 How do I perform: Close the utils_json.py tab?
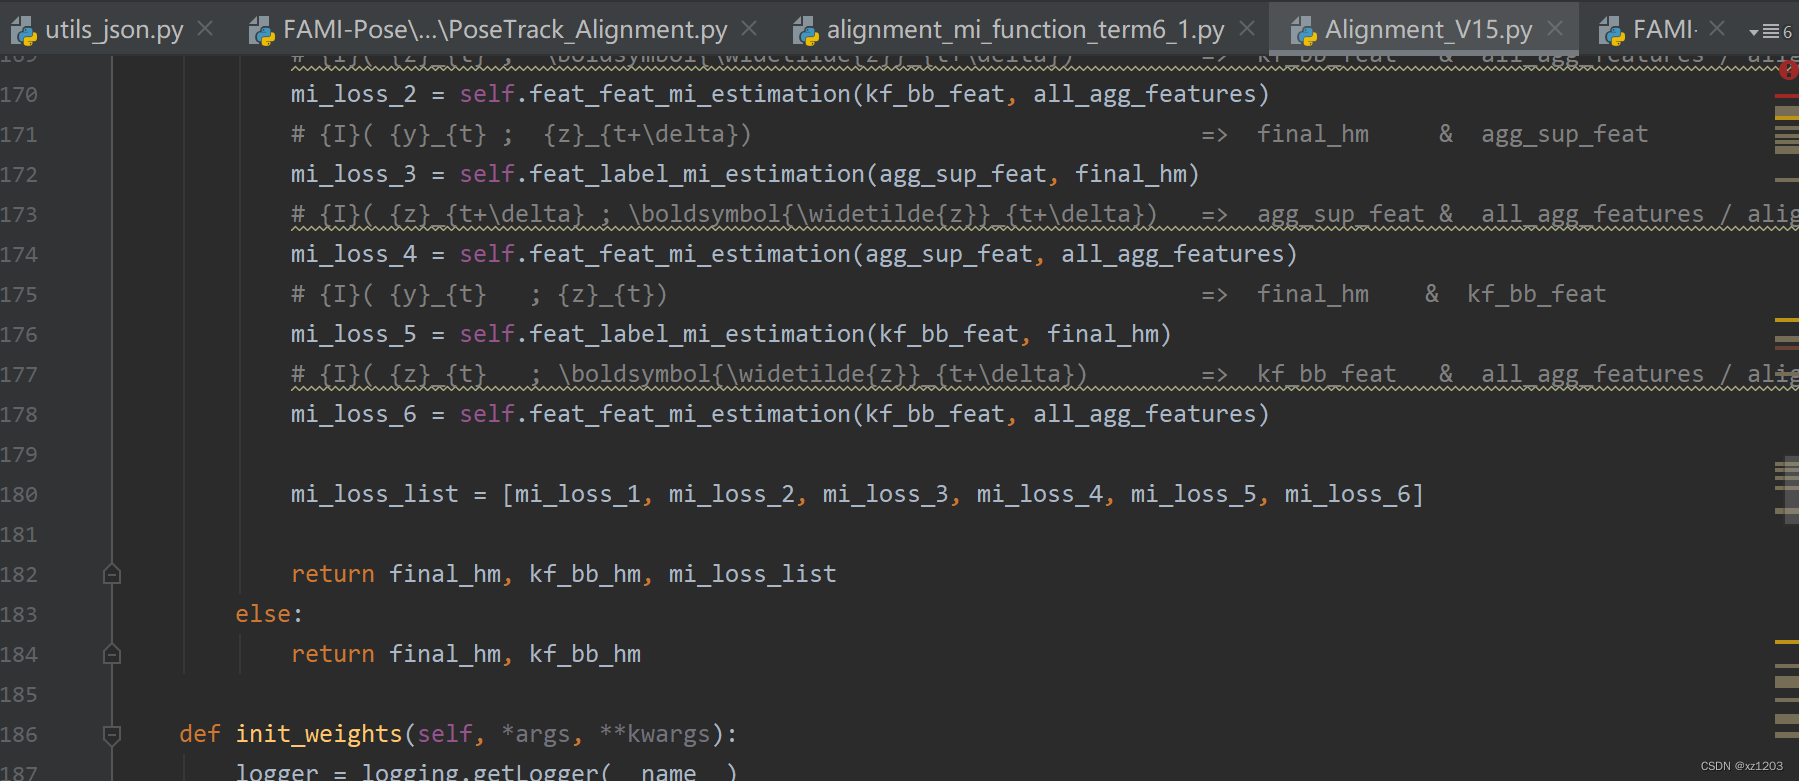(x=205, y=29)
